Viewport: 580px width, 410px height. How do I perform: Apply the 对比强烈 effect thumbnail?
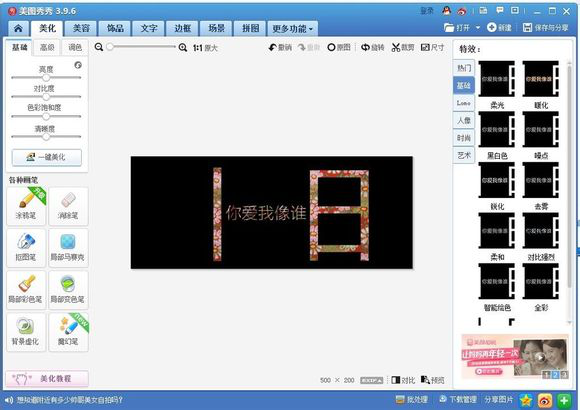coord(541,231)
